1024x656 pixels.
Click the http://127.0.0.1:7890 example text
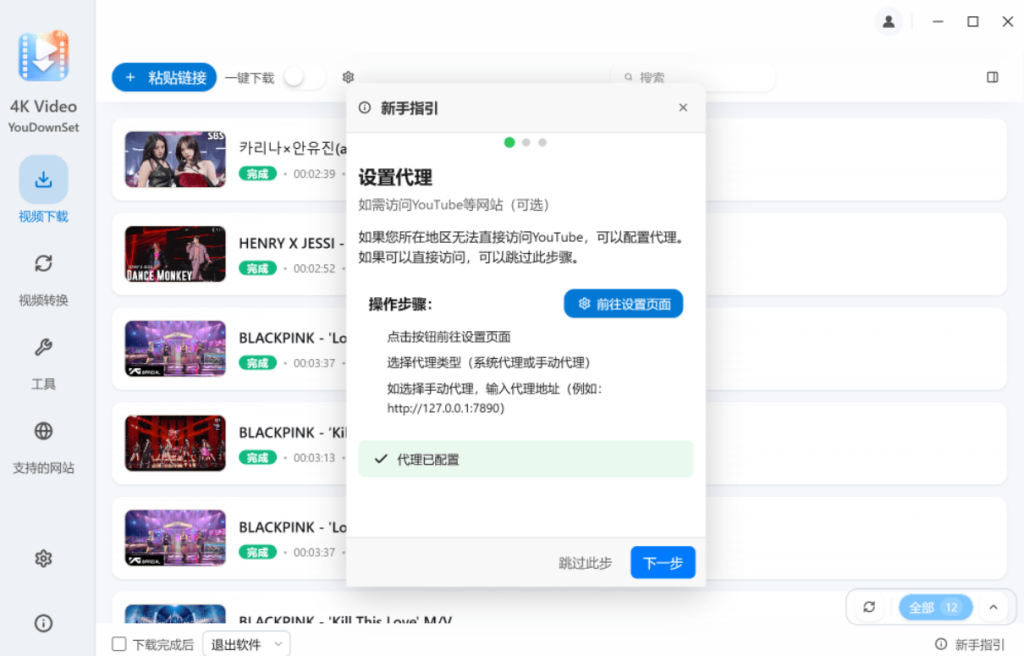[445, 408]
